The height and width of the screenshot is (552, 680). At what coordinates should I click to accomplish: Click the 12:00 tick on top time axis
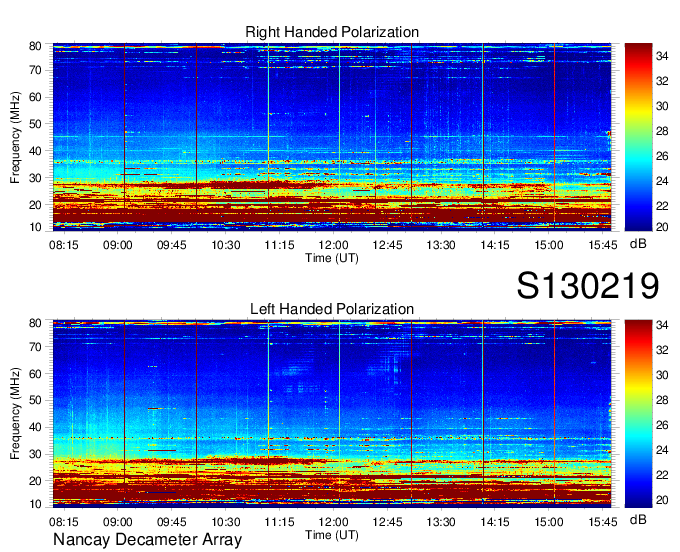click(x=333, y=245)
